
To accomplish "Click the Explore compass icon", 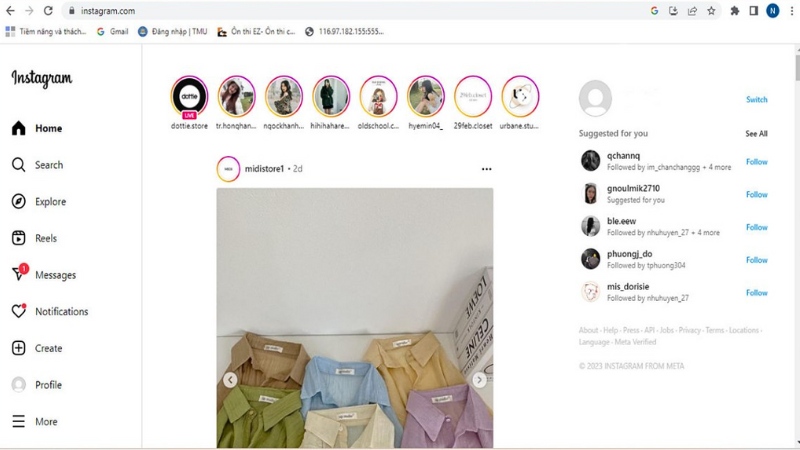I will coord(18,202).
